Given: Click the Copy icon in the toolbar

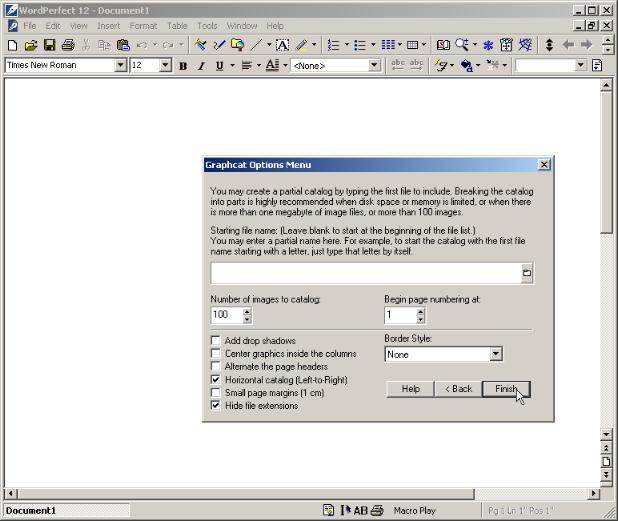Looking at the screenshot, I should pos(104,45).
